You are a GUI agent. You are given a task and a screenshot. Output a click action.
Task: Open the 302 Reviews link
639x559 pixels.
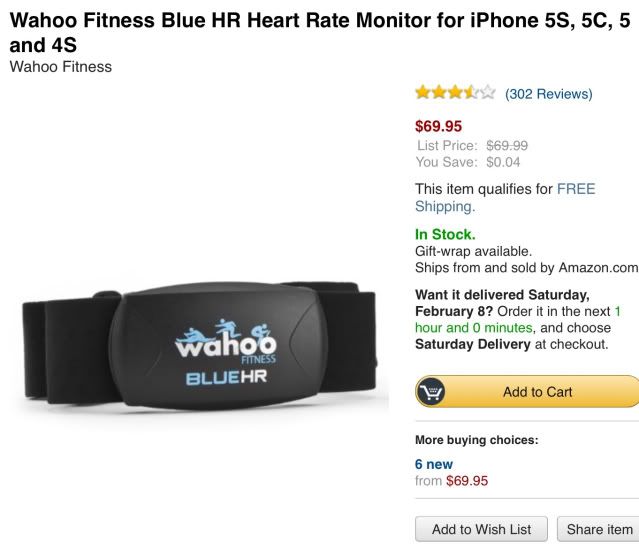pyautogui.click(x=549, y=94)
